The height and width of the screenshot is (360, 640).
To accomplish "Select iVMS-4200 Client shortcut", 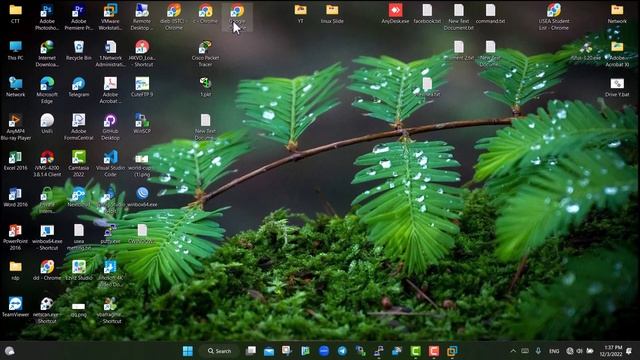I will [x=47, y=164].
